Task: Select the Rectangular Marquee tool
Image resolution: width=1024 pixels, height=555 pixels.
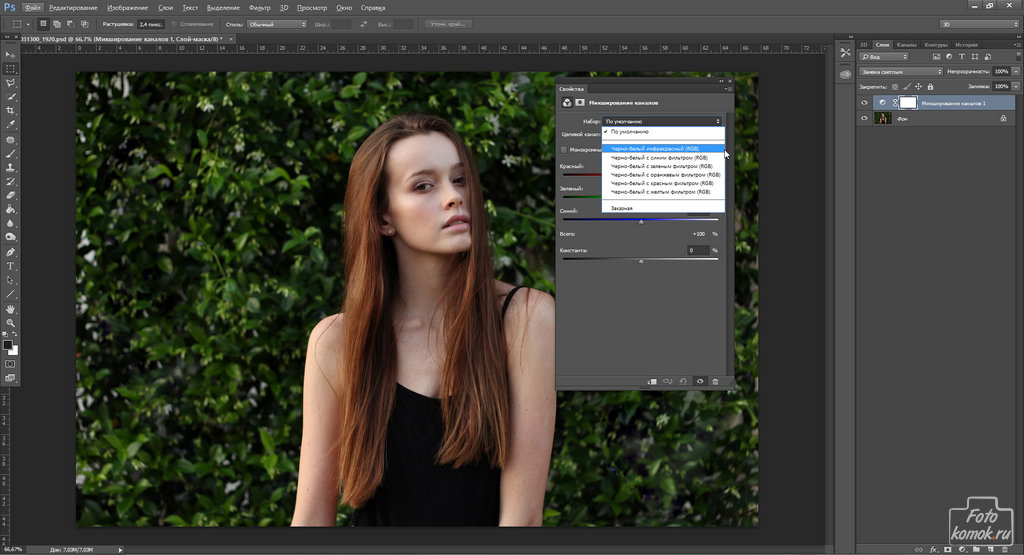Action: click(10, 69)
